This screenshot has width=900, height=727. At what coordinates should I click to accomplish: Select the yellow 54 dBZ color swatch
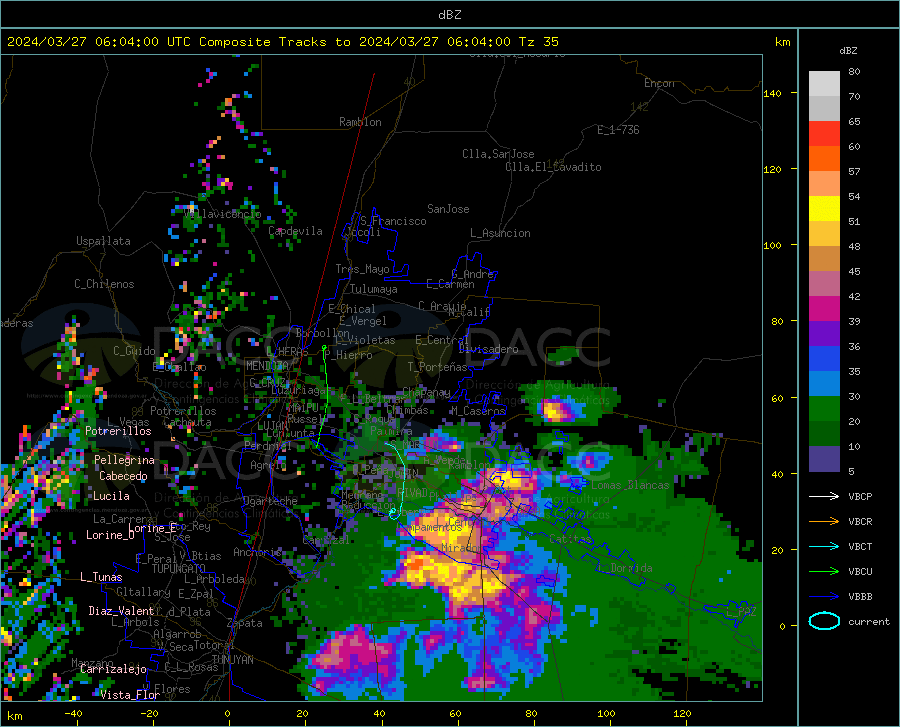(x=824, y=208)
